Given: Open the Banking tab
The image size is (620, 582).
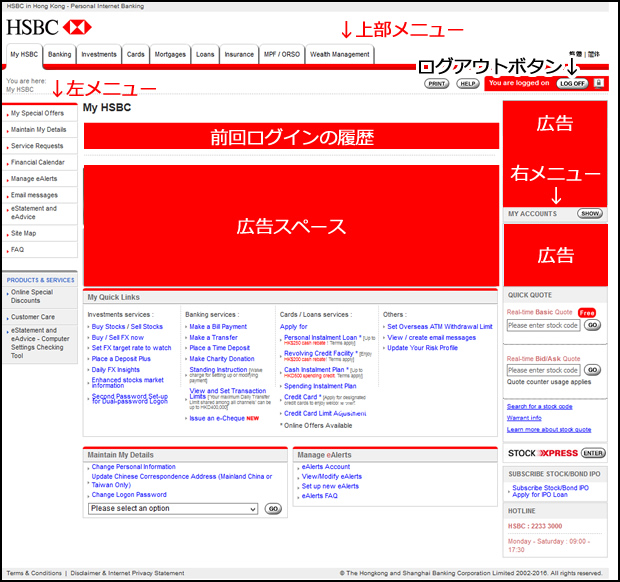Looking at the screenshot, I should (60, 54).
